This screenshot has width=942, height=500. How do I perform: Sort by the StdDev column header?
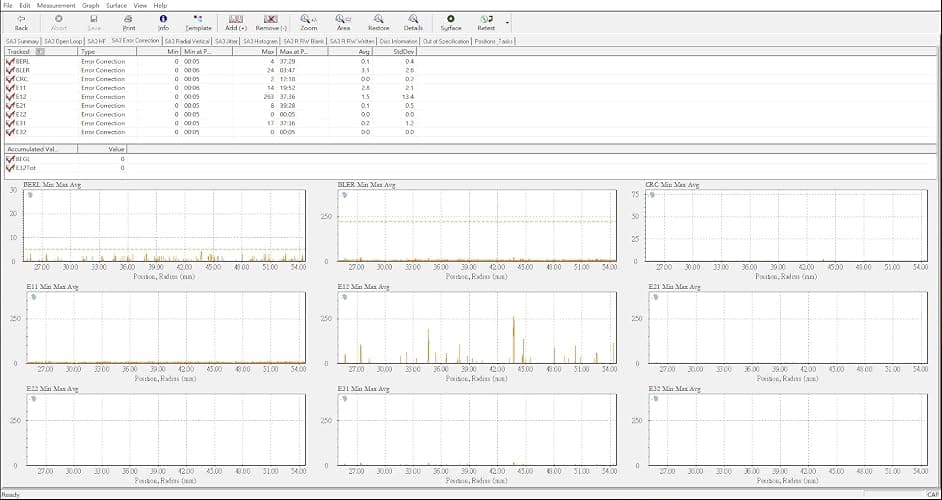pyautogui.click(x=394, y=52)
